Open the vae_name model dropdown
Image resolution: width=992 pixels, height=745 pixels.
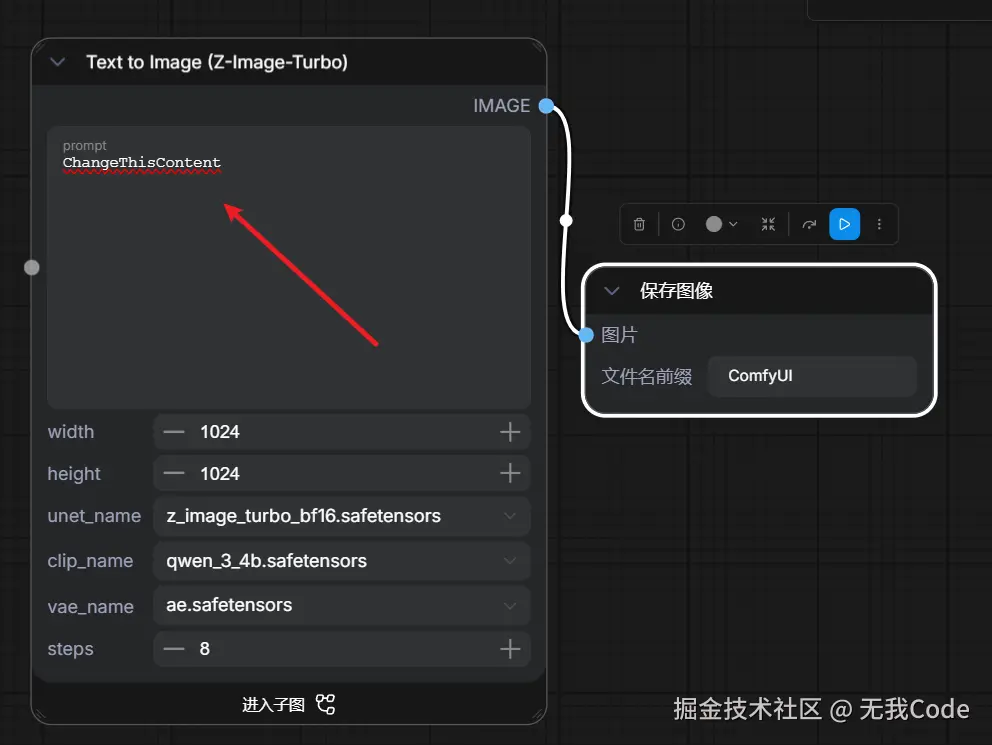coord(342,605)
